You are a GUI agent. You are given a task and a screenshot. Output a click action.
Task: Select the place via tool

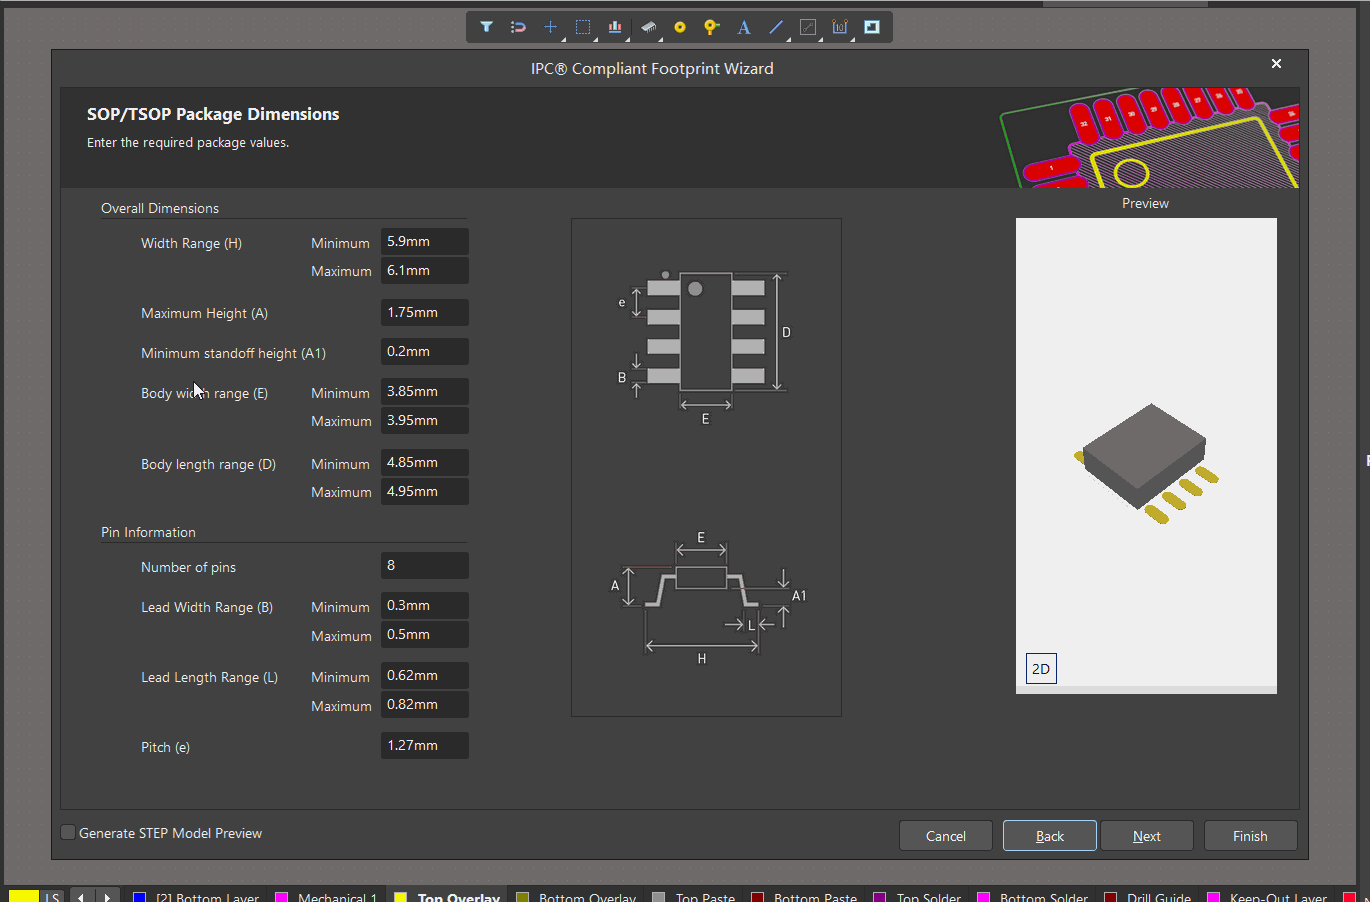pos(711,27)
